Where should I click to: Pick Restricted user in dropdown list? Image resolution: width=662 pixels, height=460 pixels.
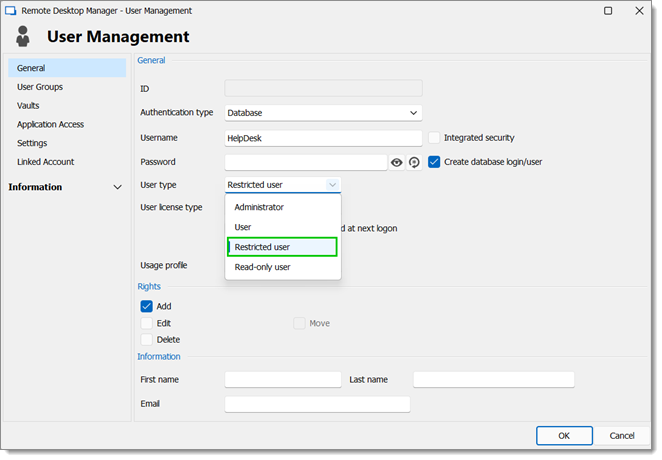click(x=282, y=247)
